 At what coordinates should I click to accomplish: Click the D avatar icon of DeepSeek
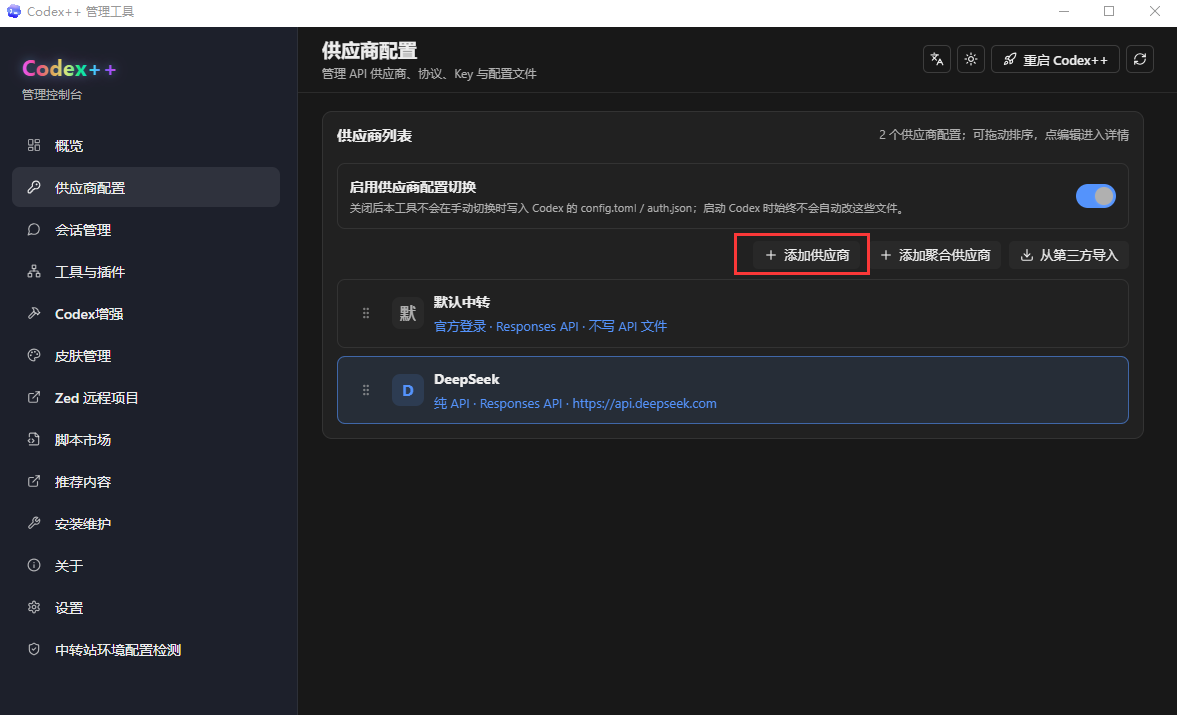point(408,390)
